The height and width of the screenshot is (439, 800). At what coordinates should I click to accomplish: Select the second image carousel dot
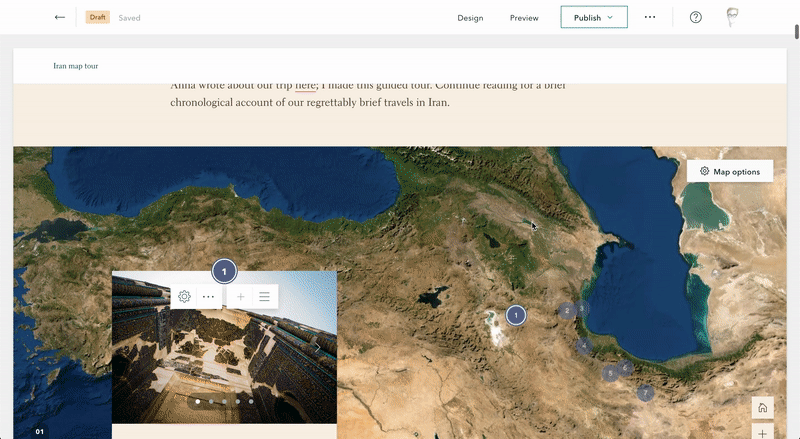[211, 402]
